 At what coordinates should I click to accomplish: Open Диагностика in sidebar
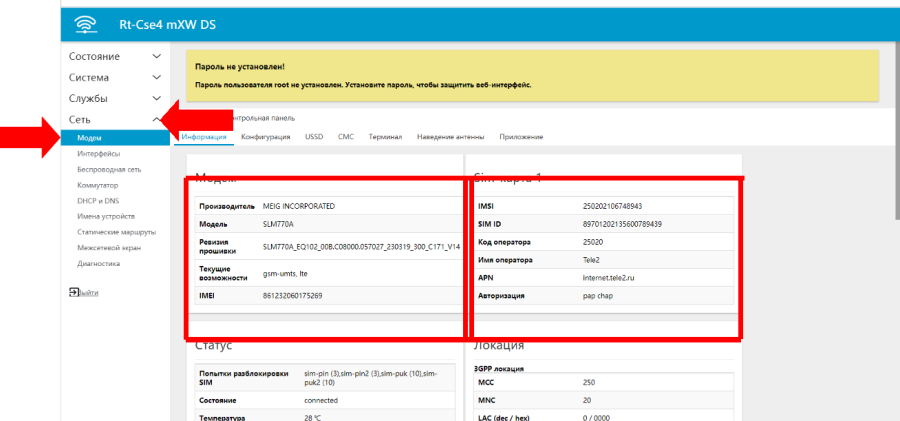[98, 264]
